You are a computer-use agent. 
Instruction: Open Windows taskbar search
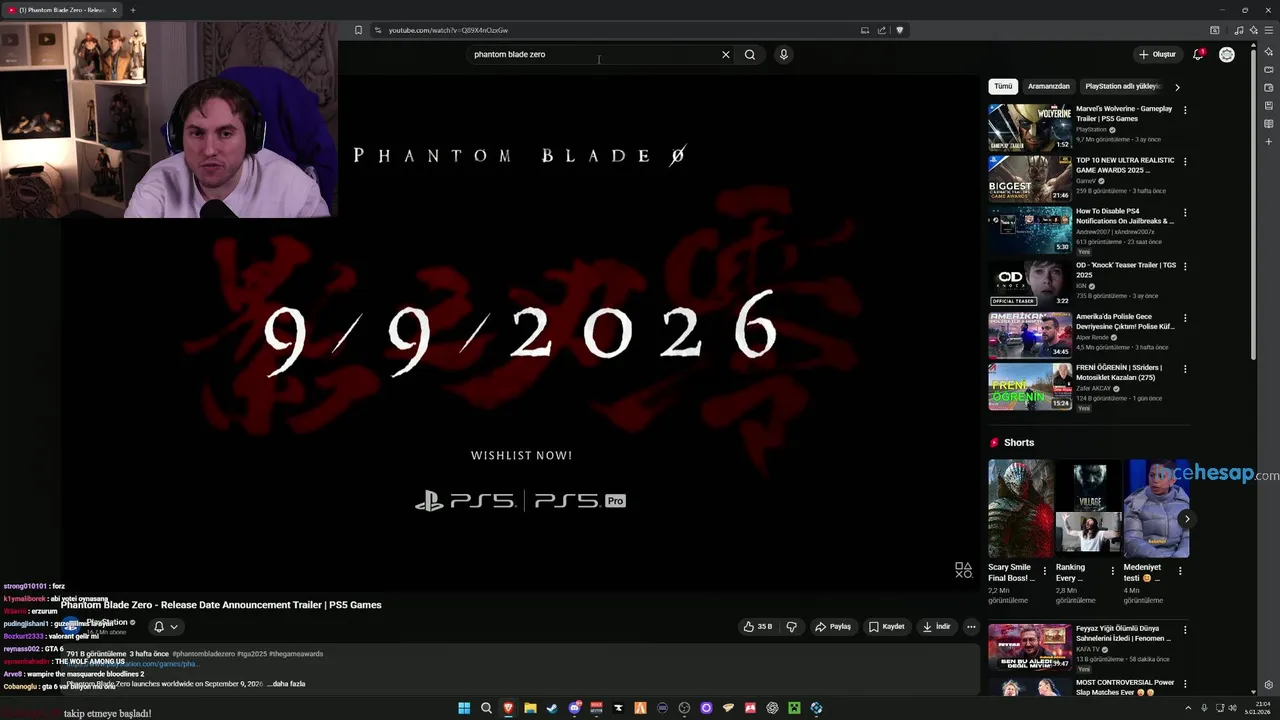tap(486, 708)
